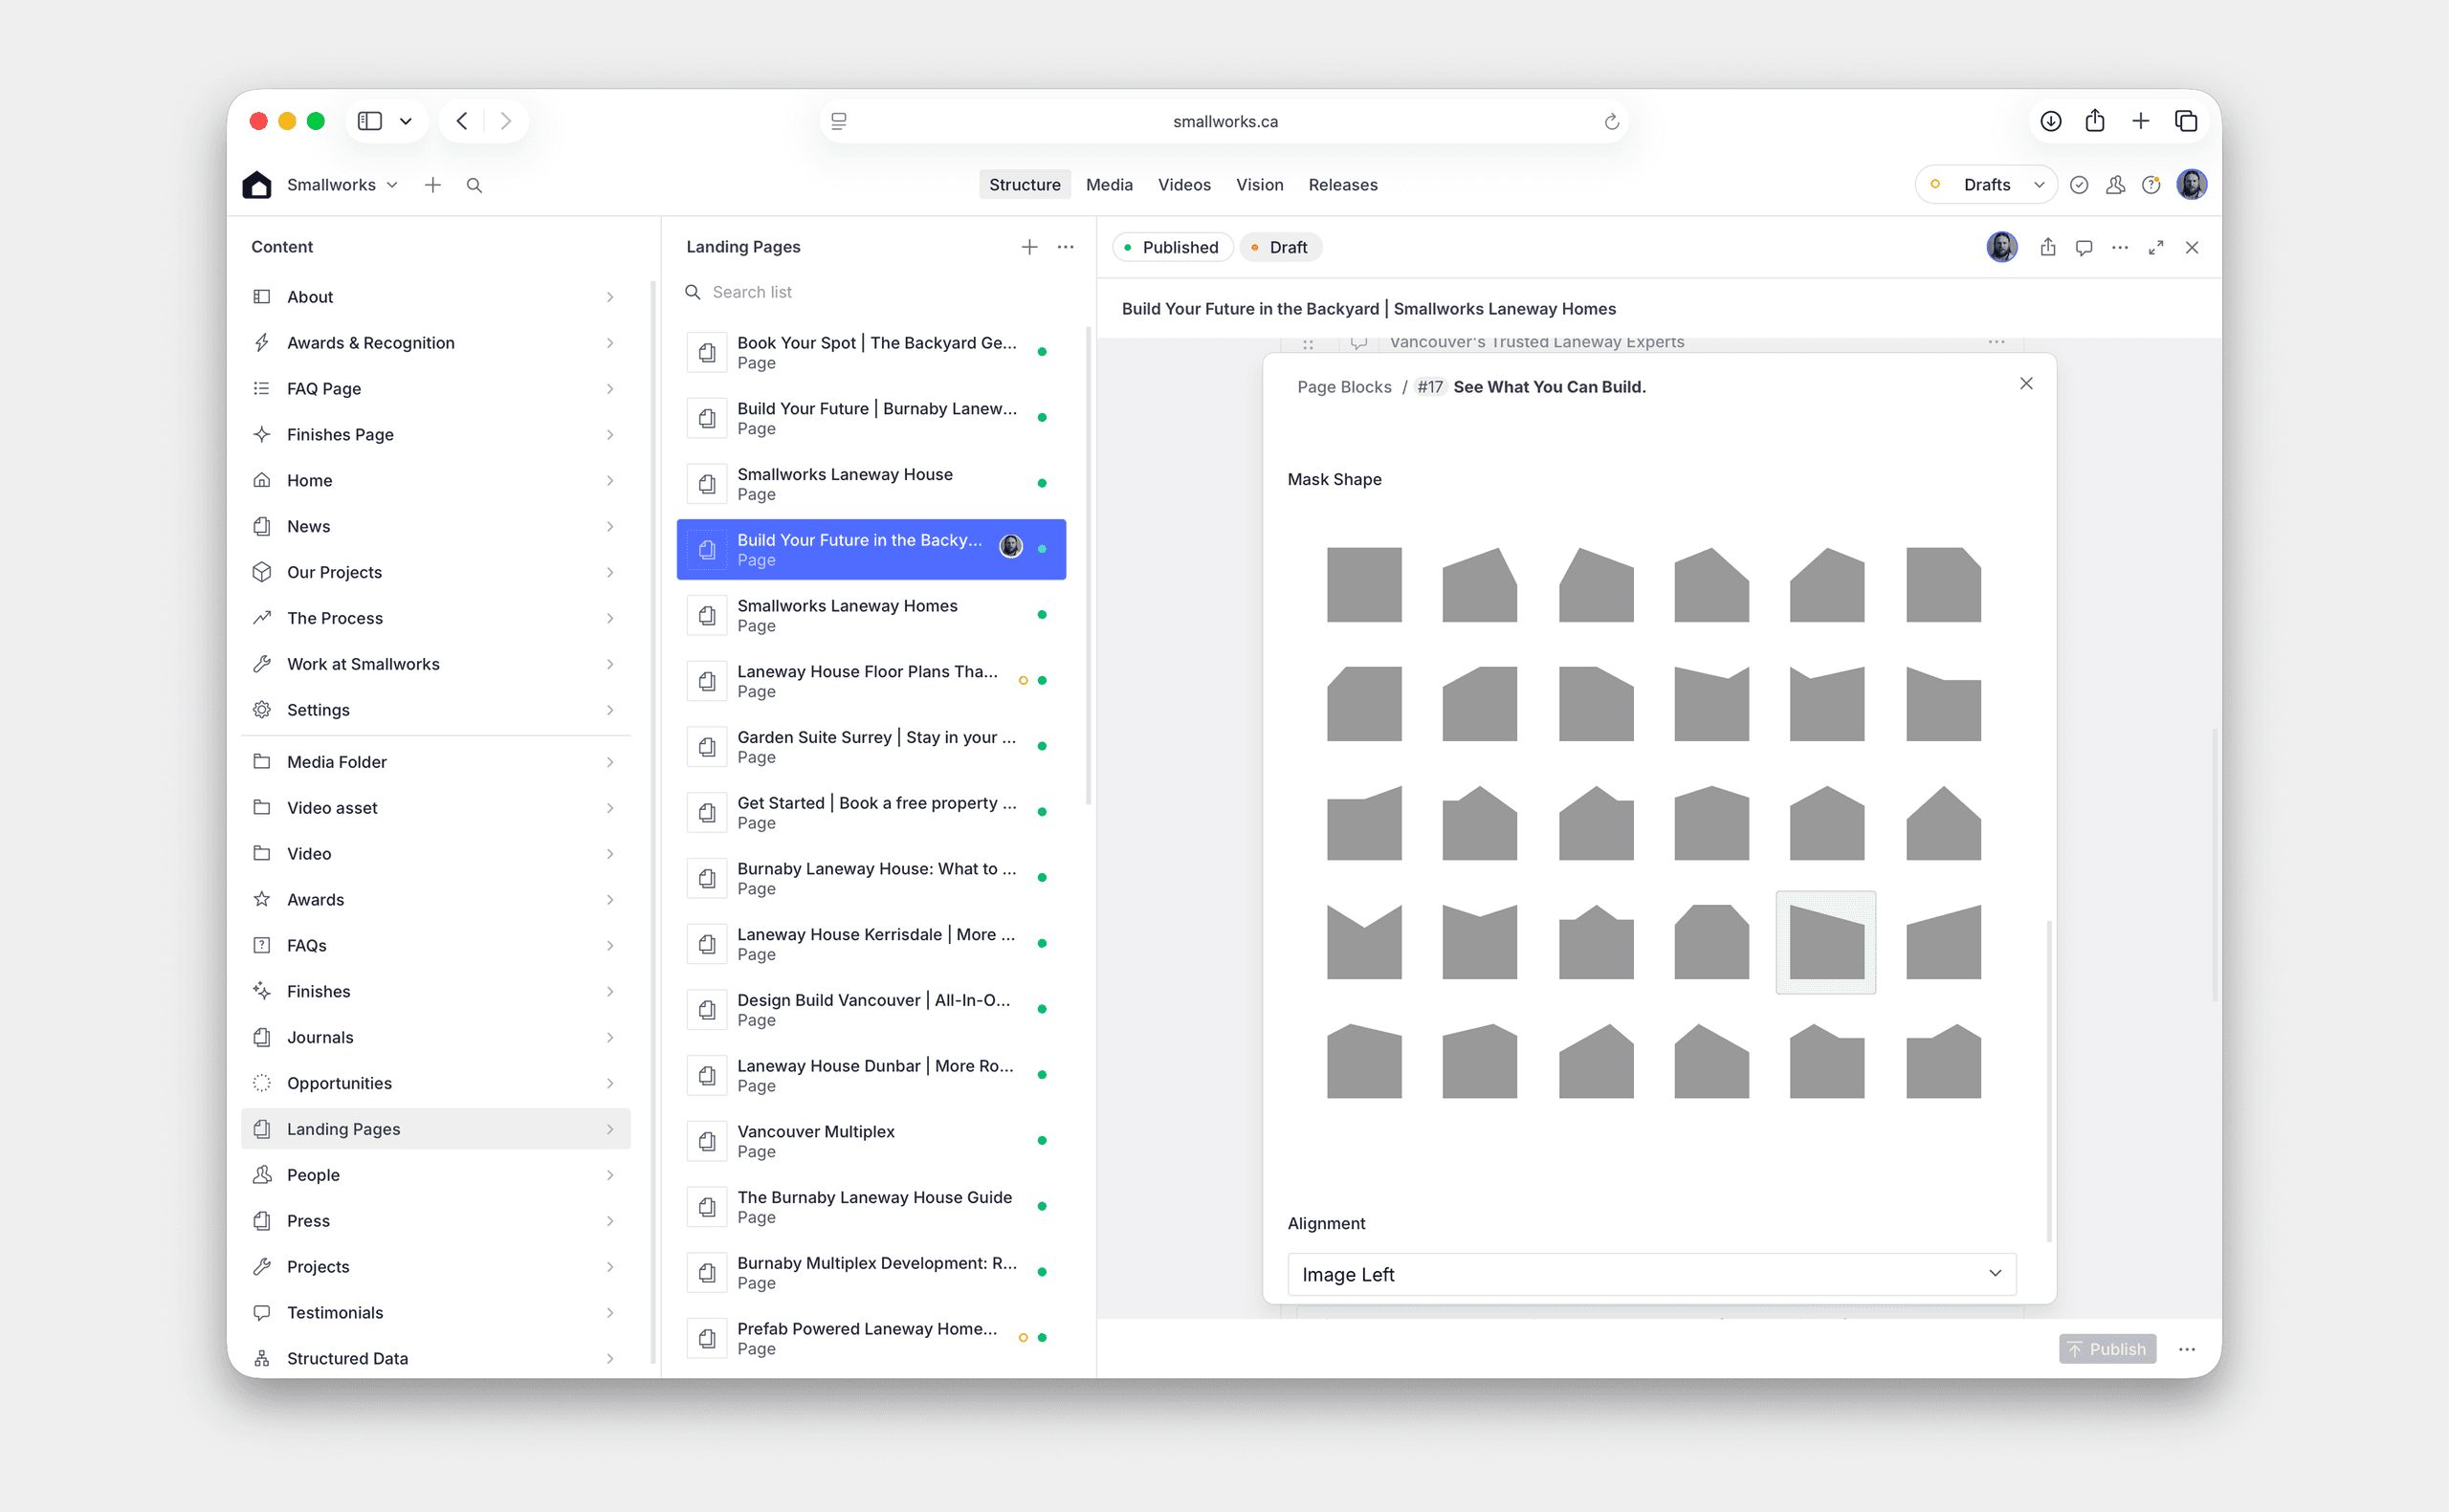The height and width of the screenshot is (1512, 2449).
Task: Click Safari share icon in toolbar
Action: point(2095,121)
